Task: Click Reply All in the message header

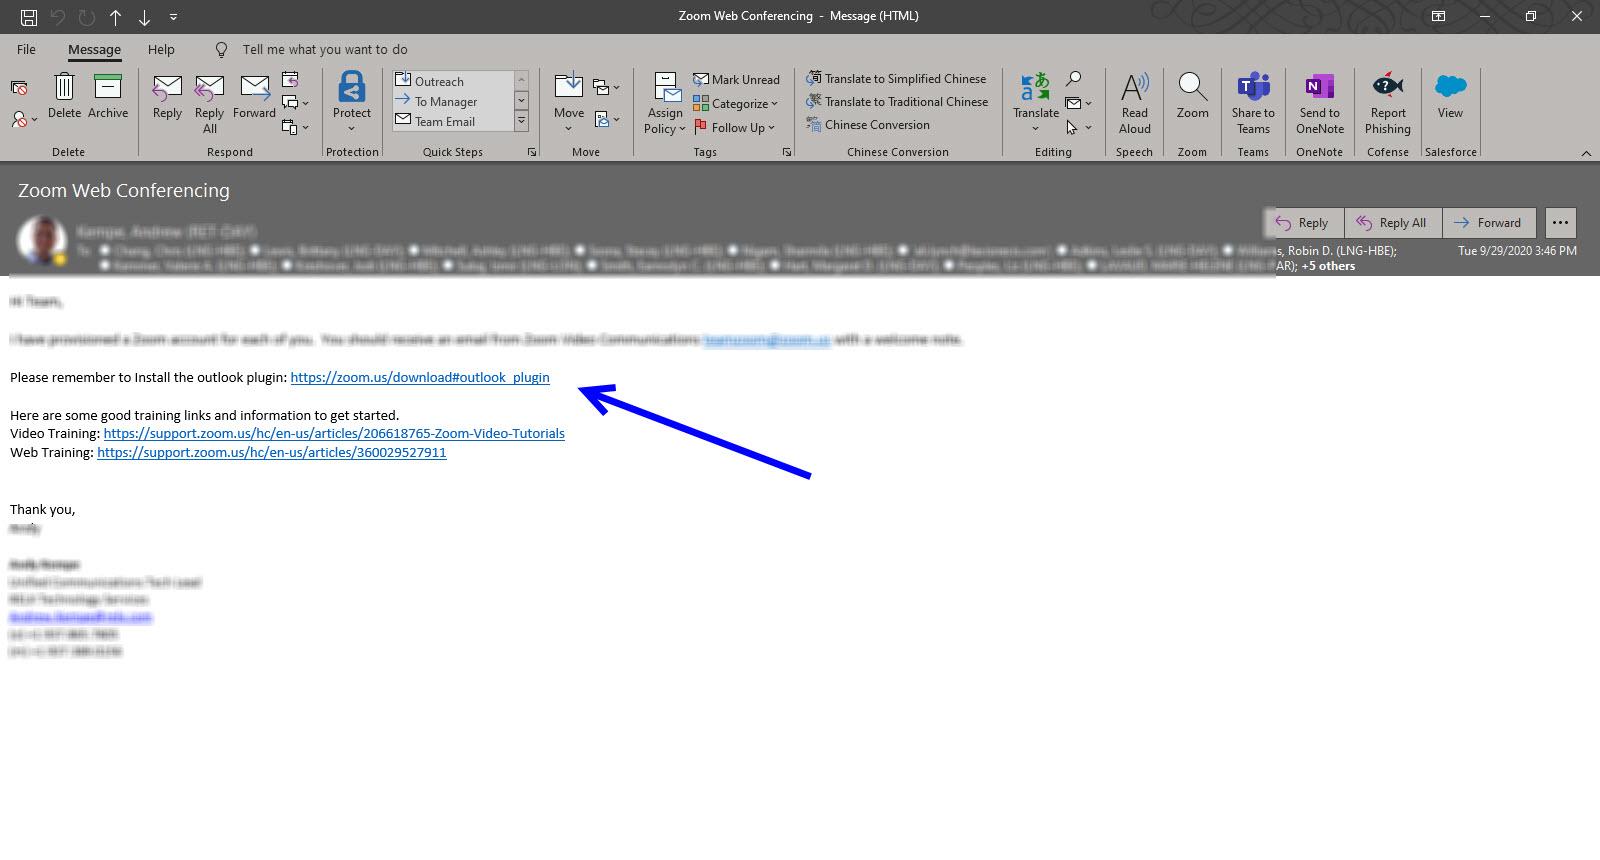Action: coord(1393,223)
